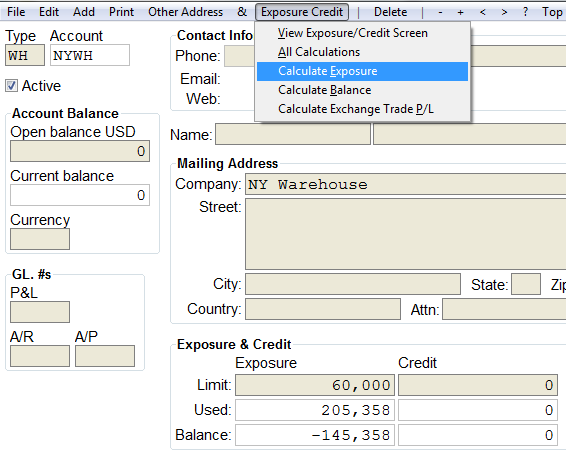Click the Credit Balance field
This screenshot has height=457, width=566.
point(478,435)
